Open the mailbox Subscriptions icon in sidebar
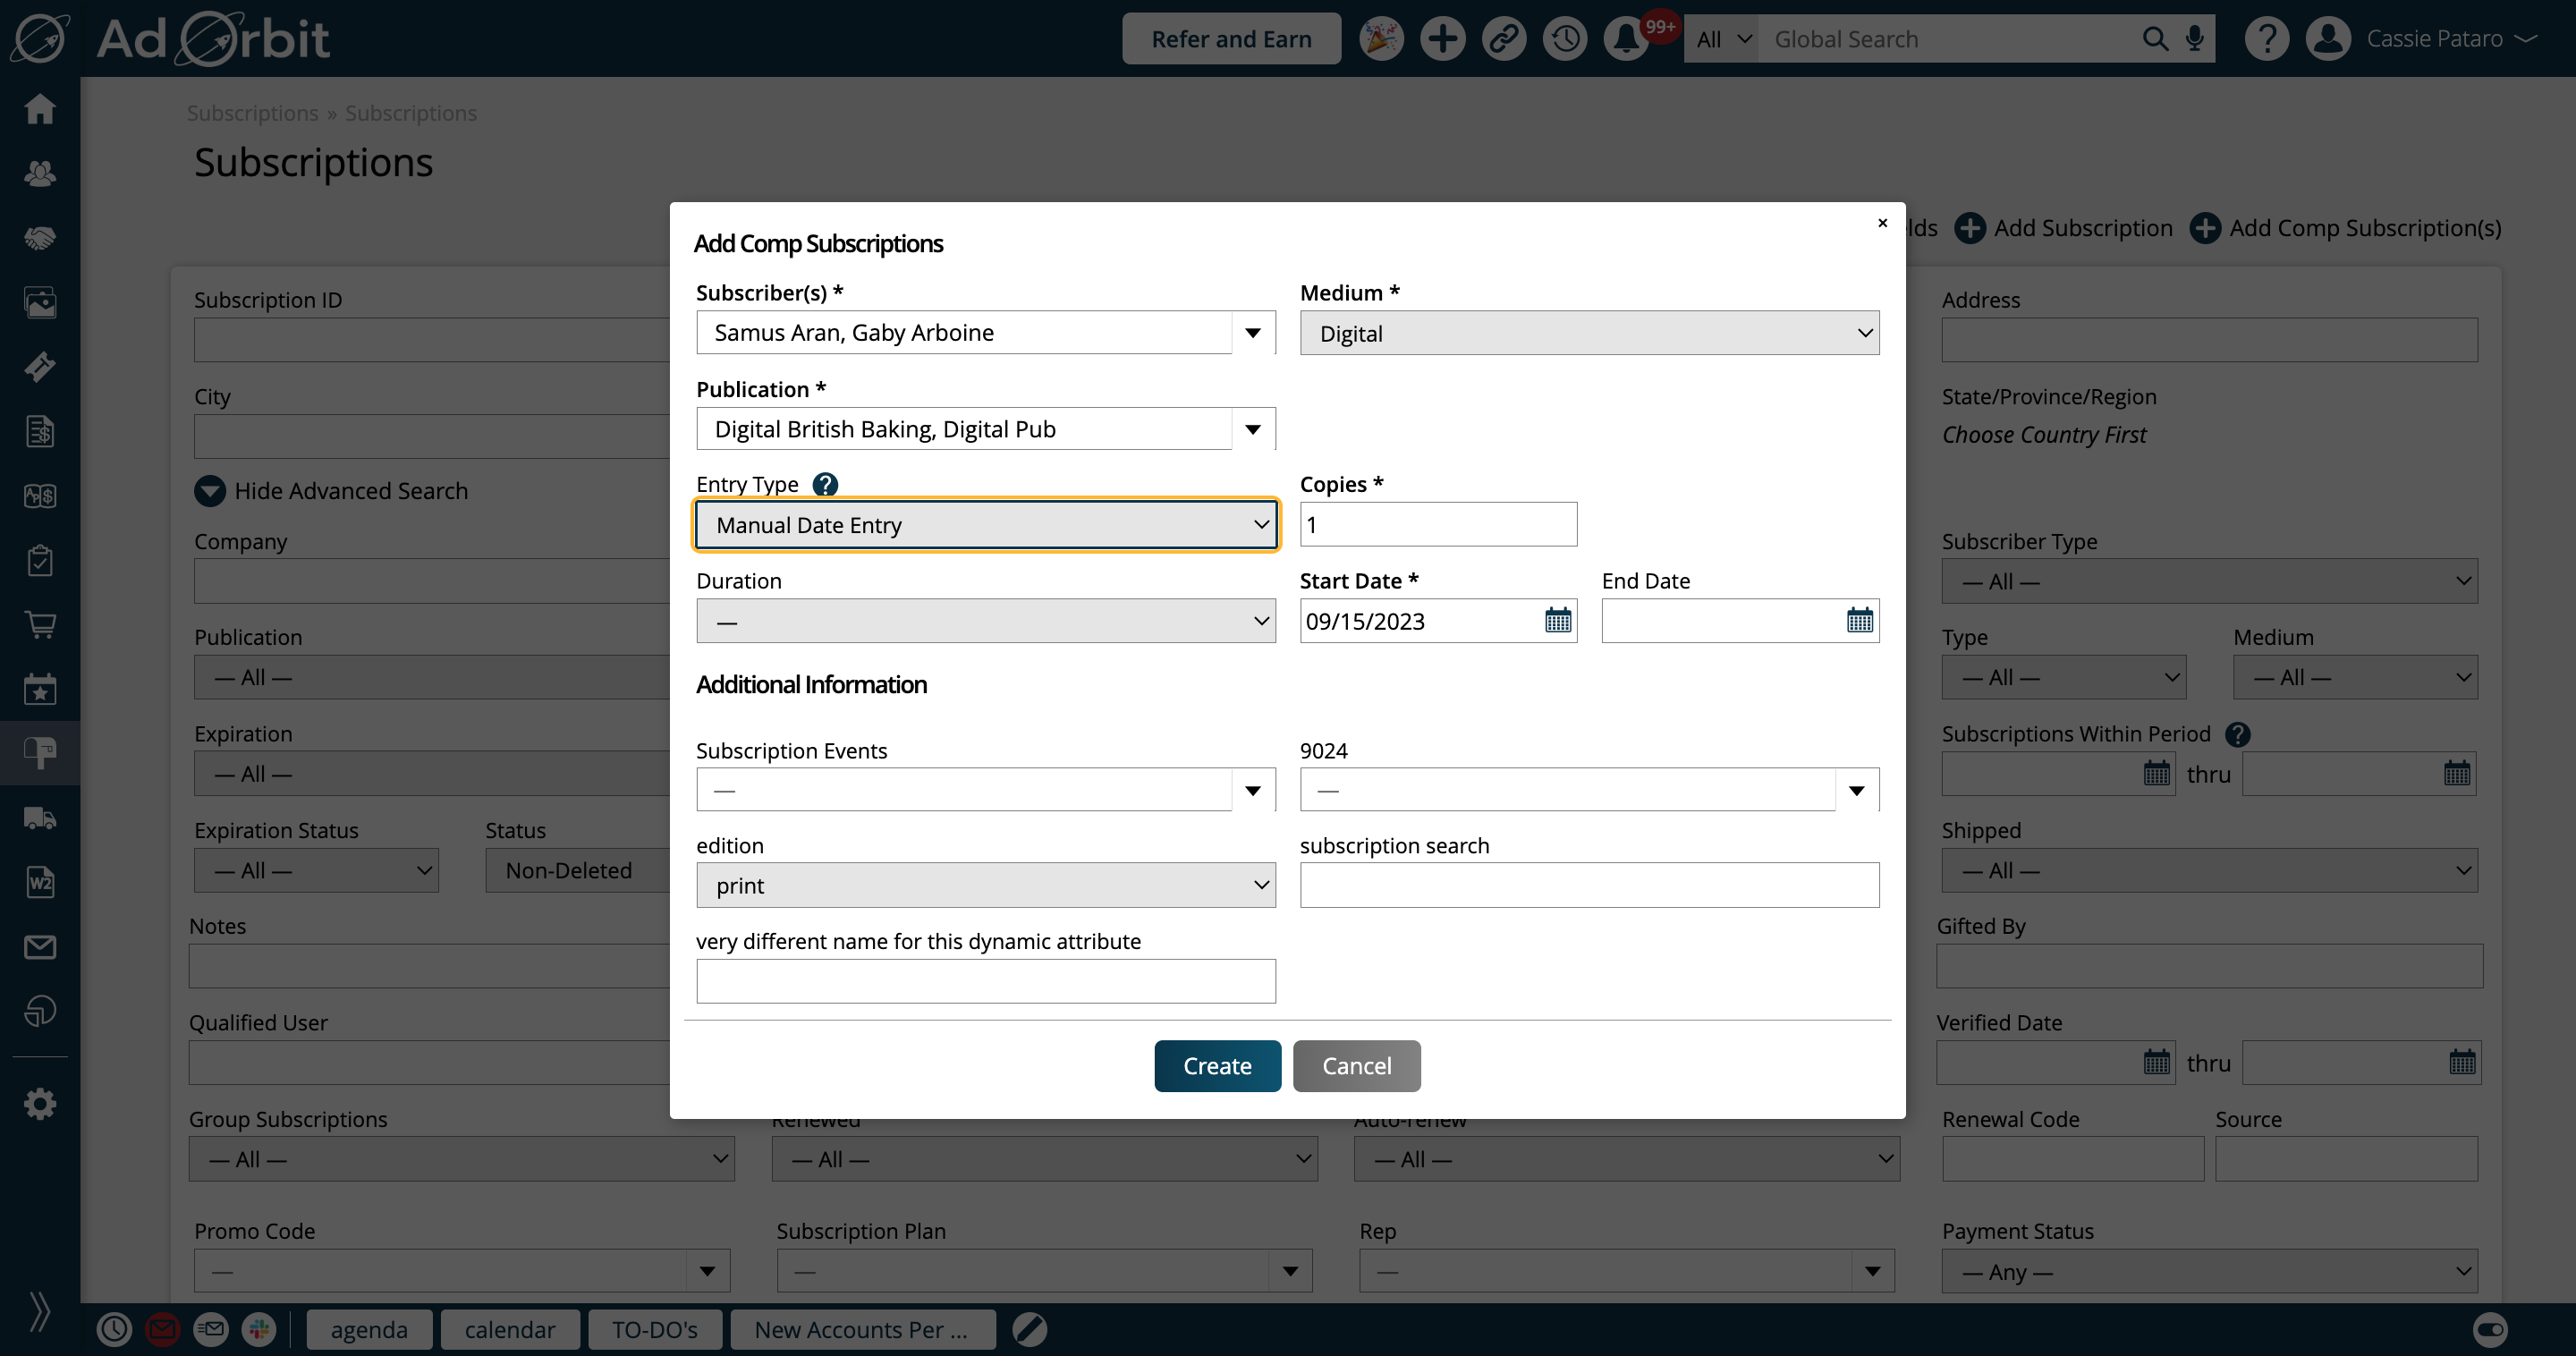The image size is (2576, 1356). [x=40, y=752]
